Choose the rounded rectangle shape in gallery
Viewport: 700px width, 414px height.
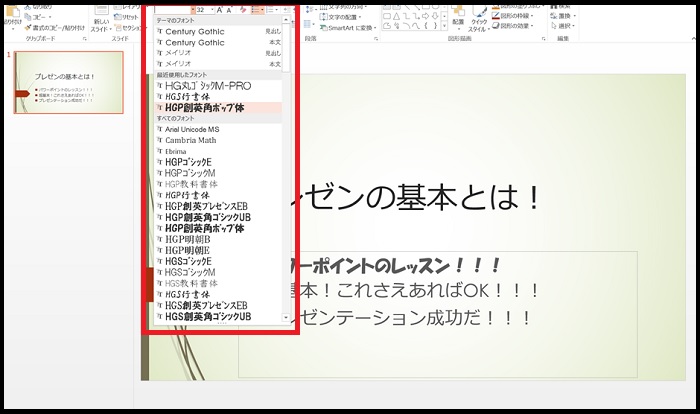pyautogui.click(x=387, y=16)
